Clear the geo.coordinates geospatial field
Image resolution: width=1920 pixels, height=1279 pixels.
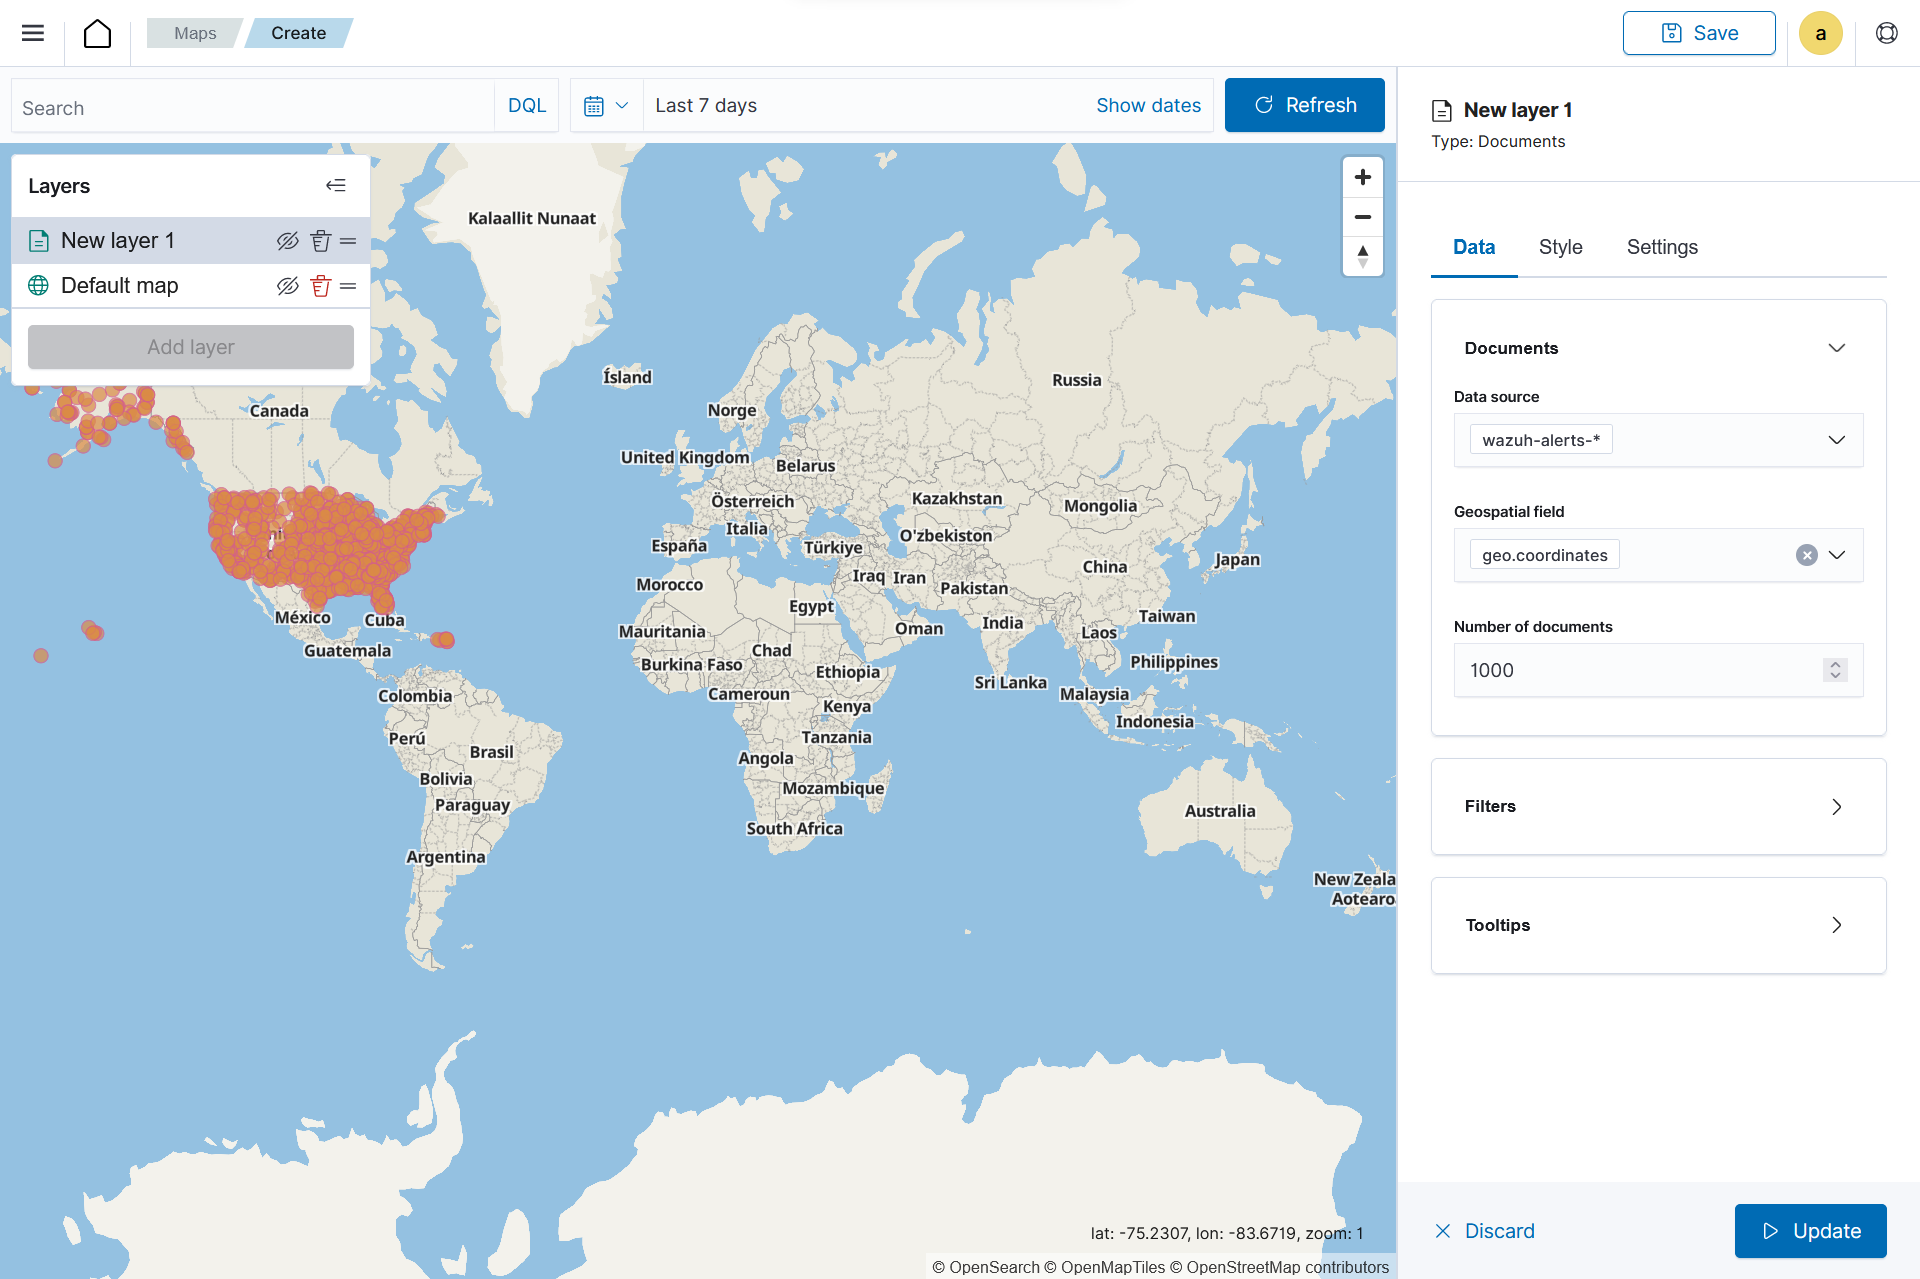(x=1806, y=555)
